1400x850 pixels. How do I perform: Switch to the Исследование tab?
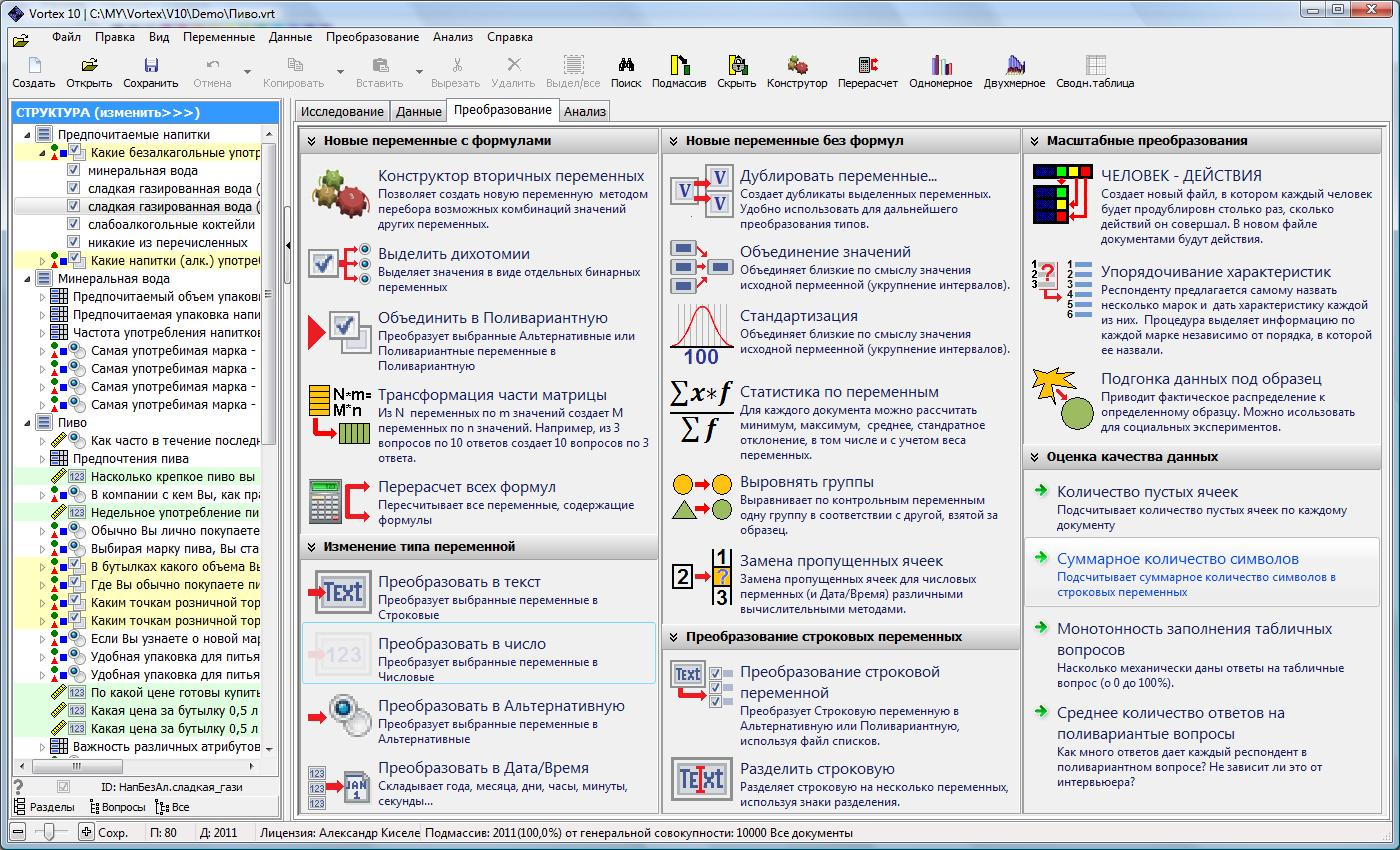pyautogui.click(x=342, y=112)
